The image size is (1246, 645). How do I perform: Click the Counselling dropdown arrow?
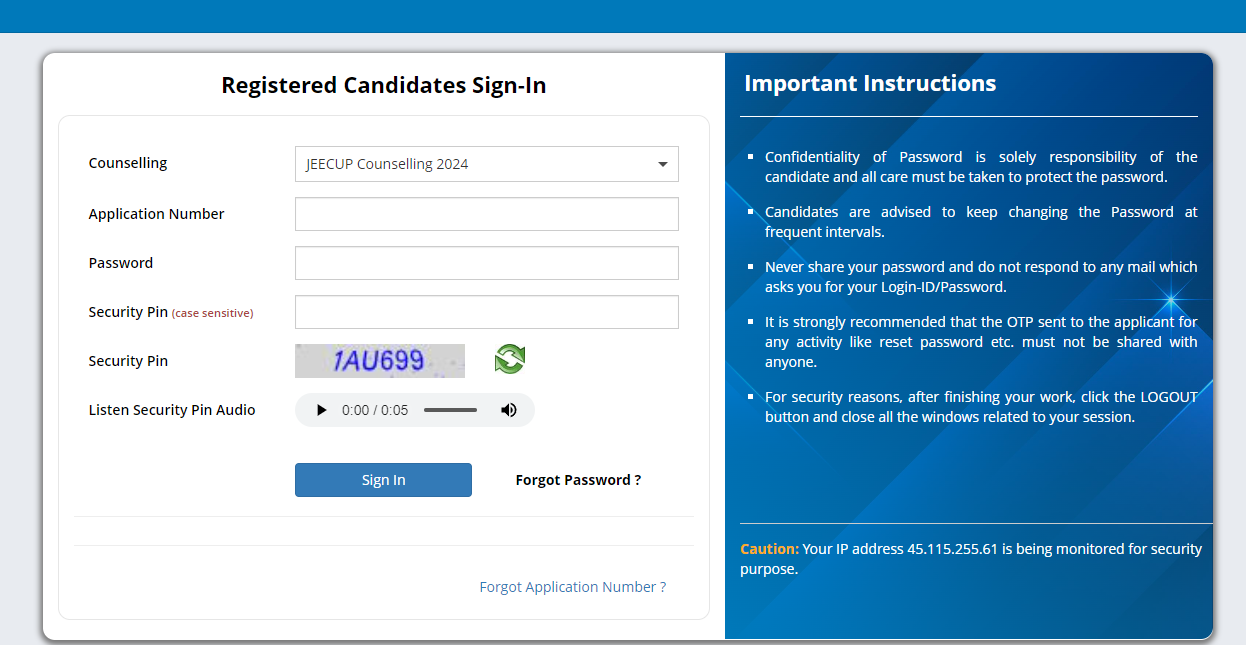662,164
